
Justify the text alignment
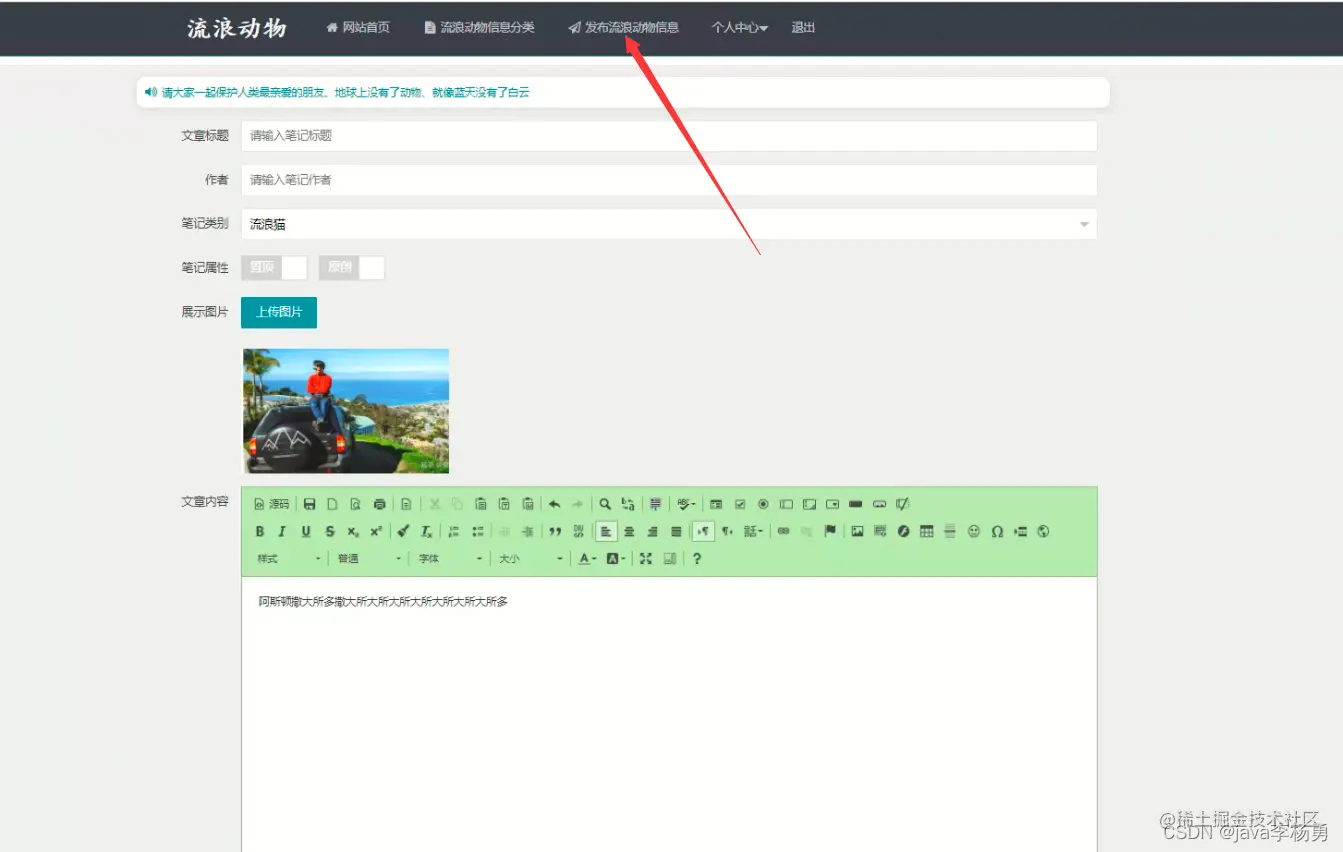676,532
